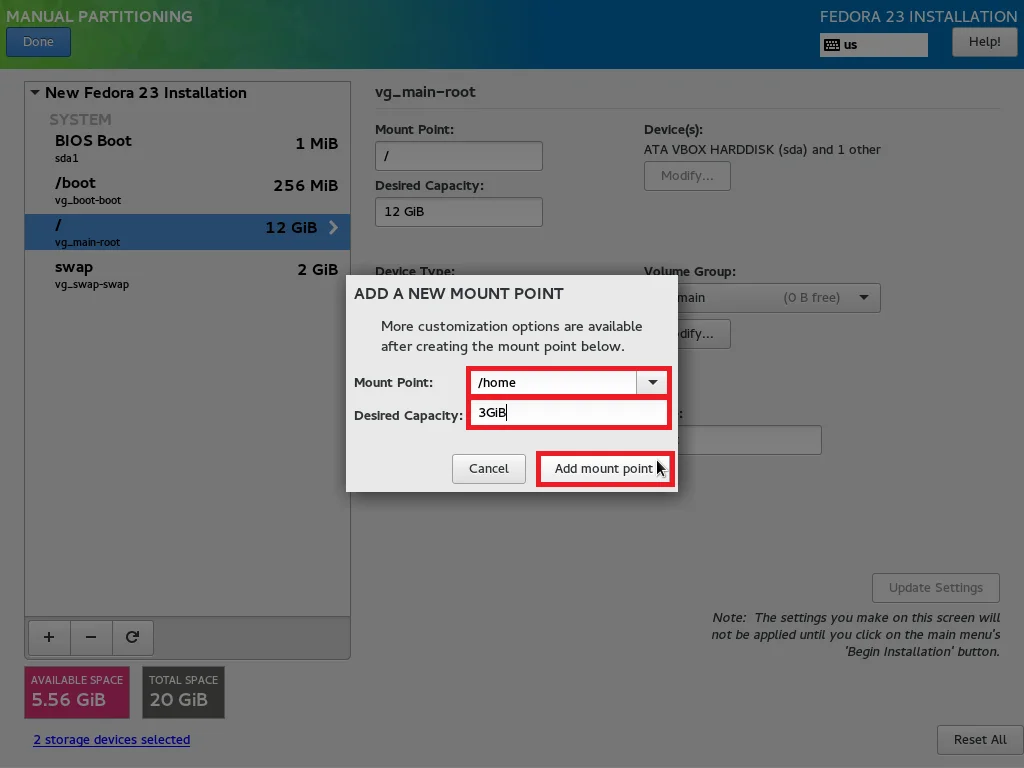Viewport: 1024px width, 768px height.
Task: Click the Done button
Action: click(x=39, y=42)
